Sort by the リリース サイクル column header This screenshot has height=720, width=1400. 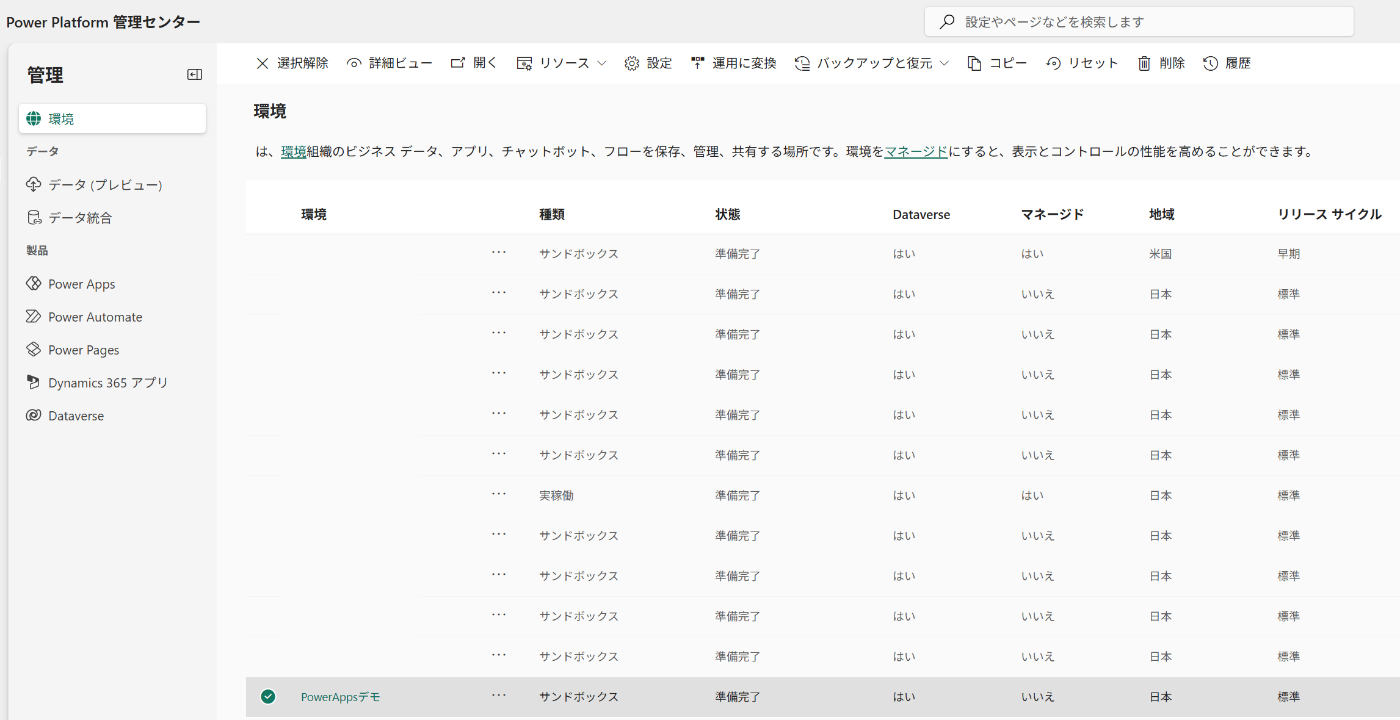click(1329, 214)
